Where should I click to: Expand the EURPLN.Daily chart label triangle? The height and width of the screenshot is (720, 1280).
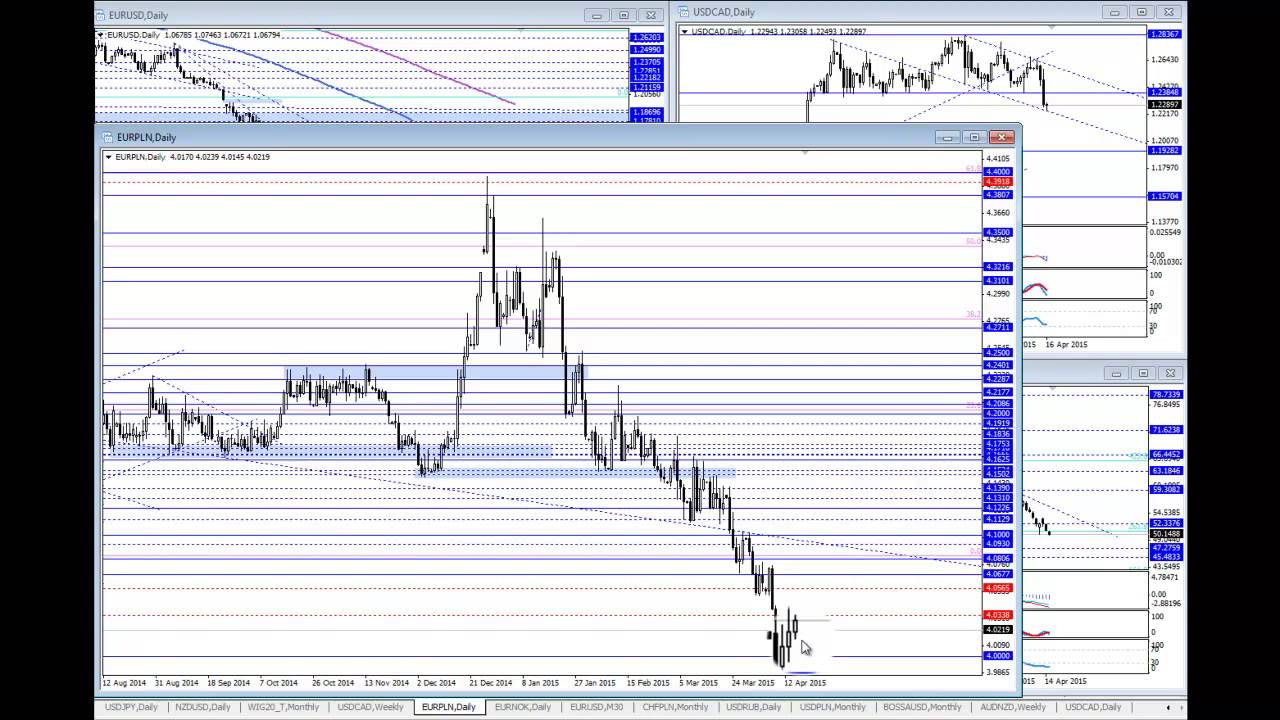coord(109,157)
